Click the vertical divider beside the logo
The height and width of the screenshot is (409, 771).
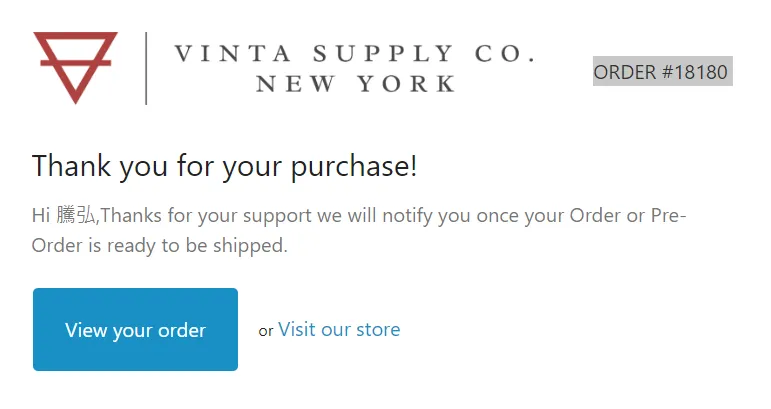(146, 68)
